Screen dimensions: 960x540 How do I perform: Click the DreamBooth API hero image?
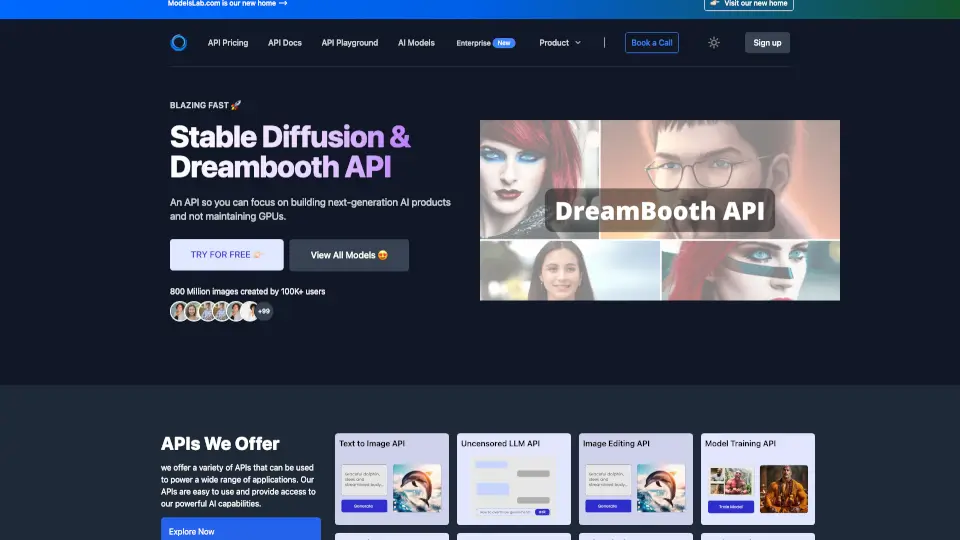659,210
